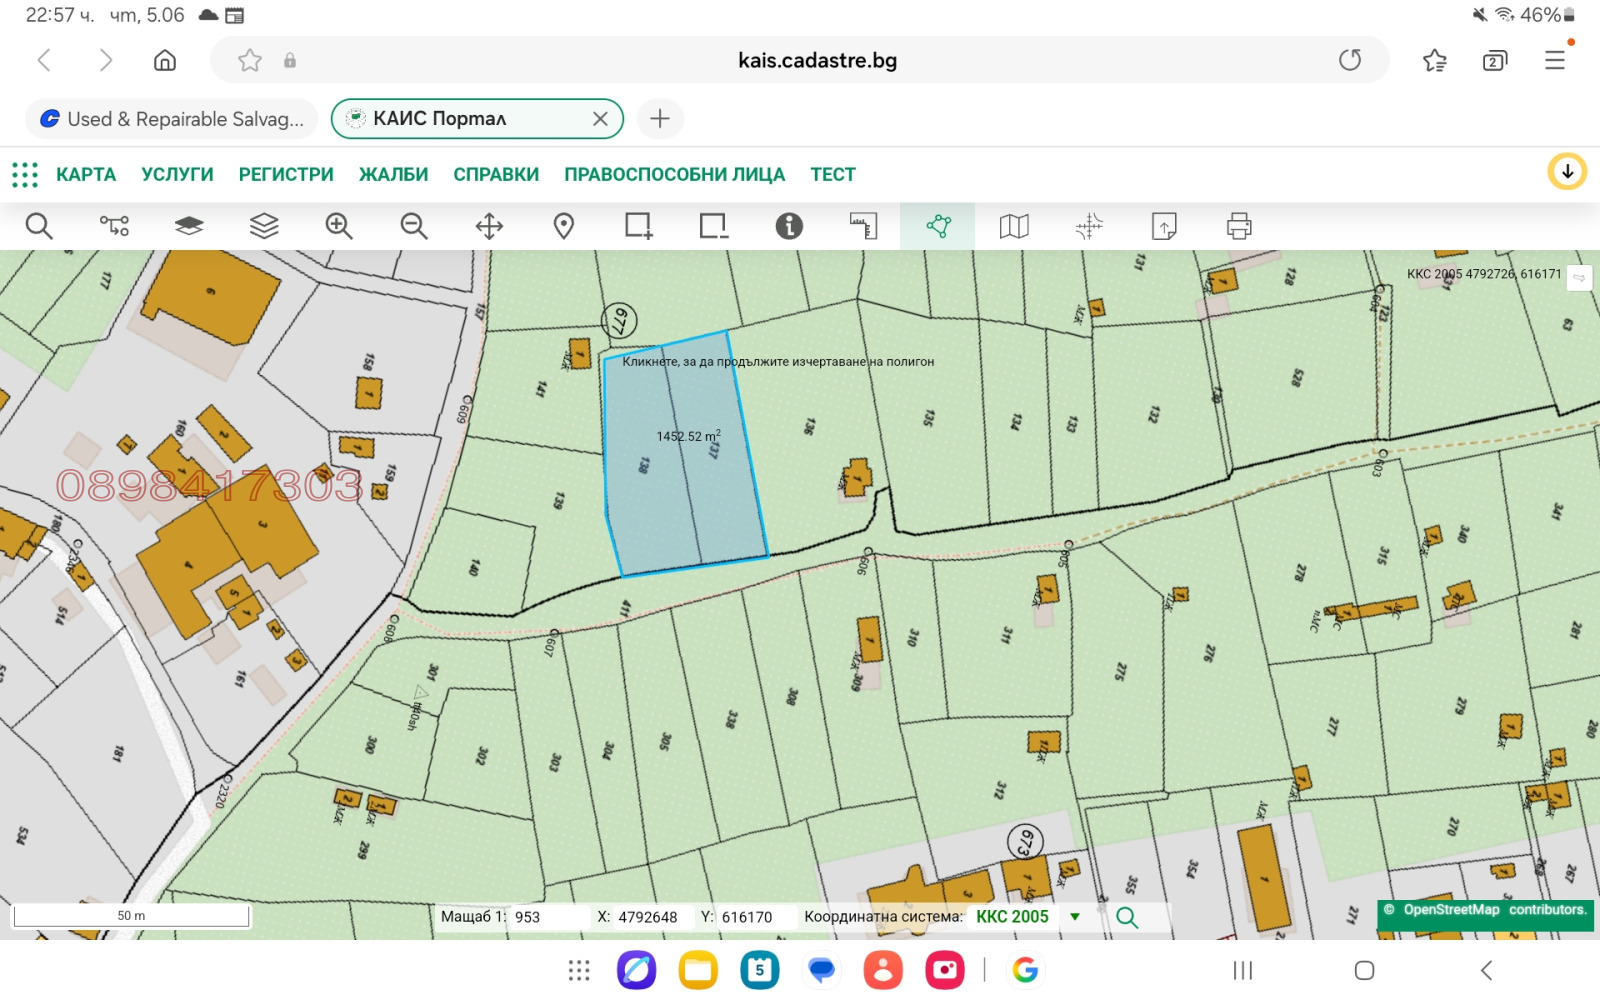The height and width of the screenshot is (1000, 1600).
Task: Toggle the polygon area measurement tool
Action: pos(938,226)
